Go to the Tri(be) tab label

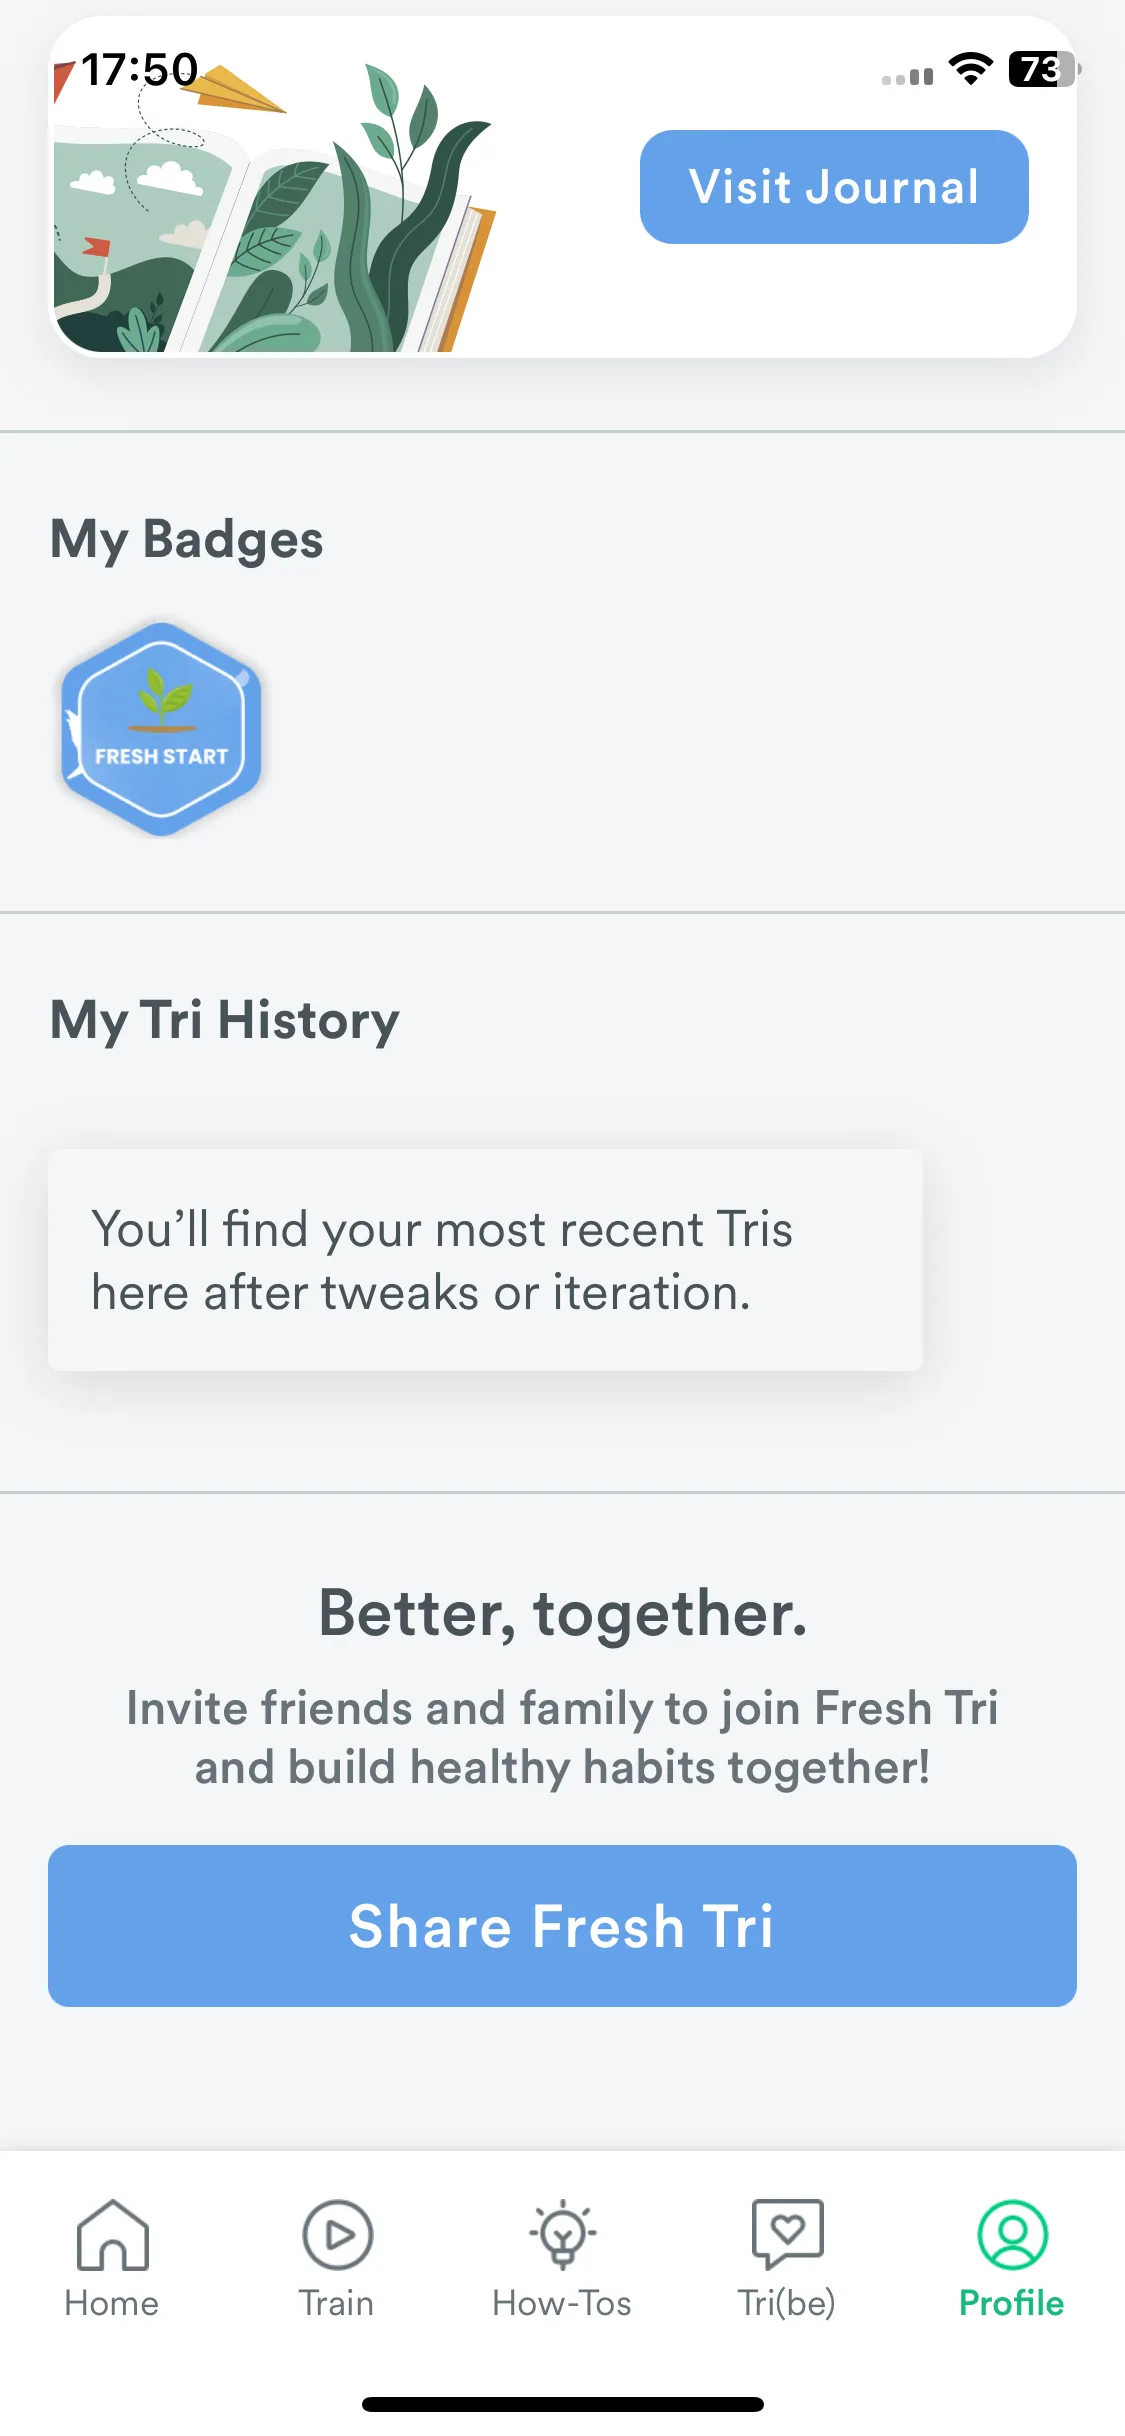point(787,2303)
